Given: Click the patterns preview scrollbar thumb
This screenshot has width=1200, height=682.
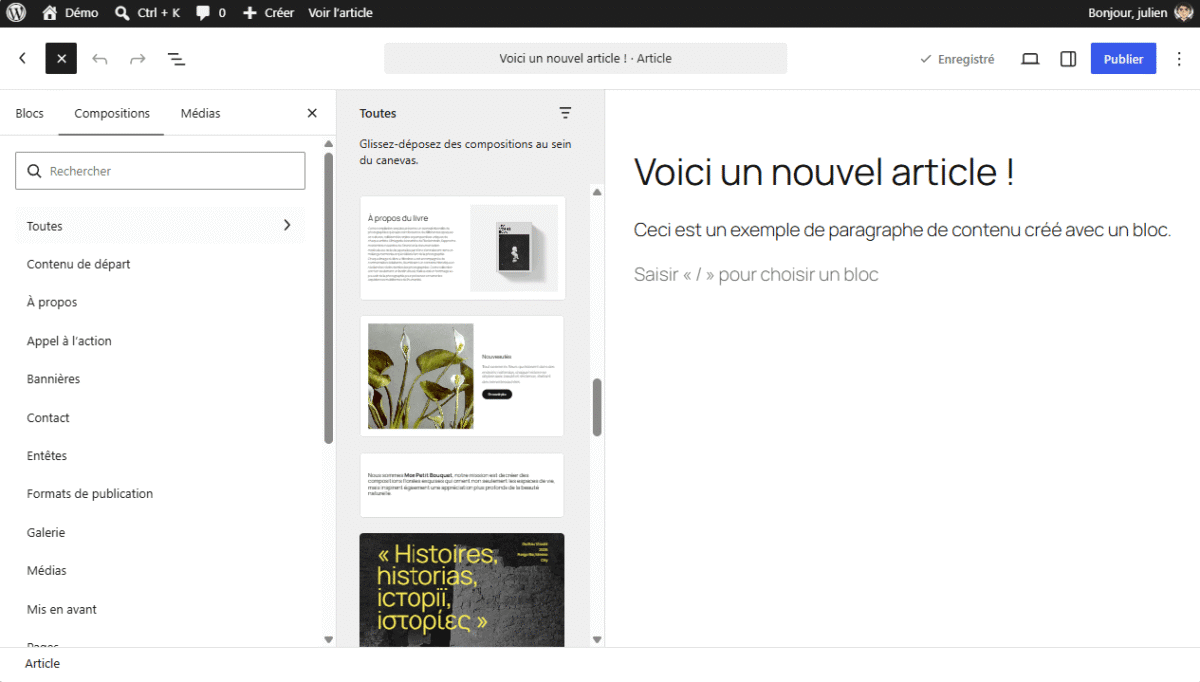Looking at the screenshot, I should tap(597, 407).
